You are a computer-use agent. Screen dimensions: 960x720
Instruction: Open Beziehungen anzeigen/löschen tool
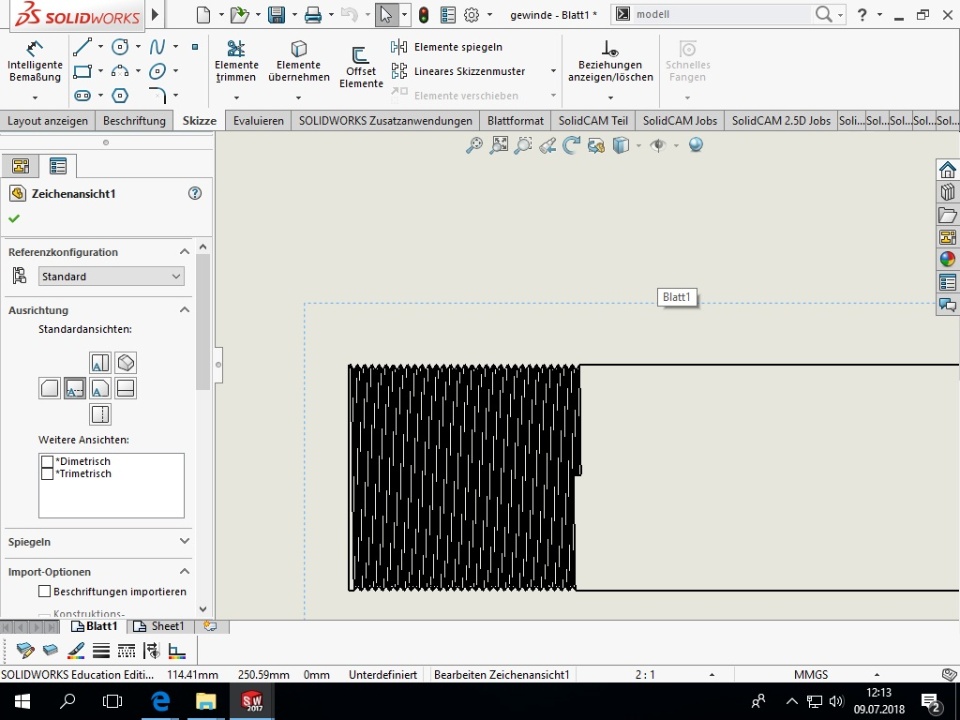pos(609,61)
